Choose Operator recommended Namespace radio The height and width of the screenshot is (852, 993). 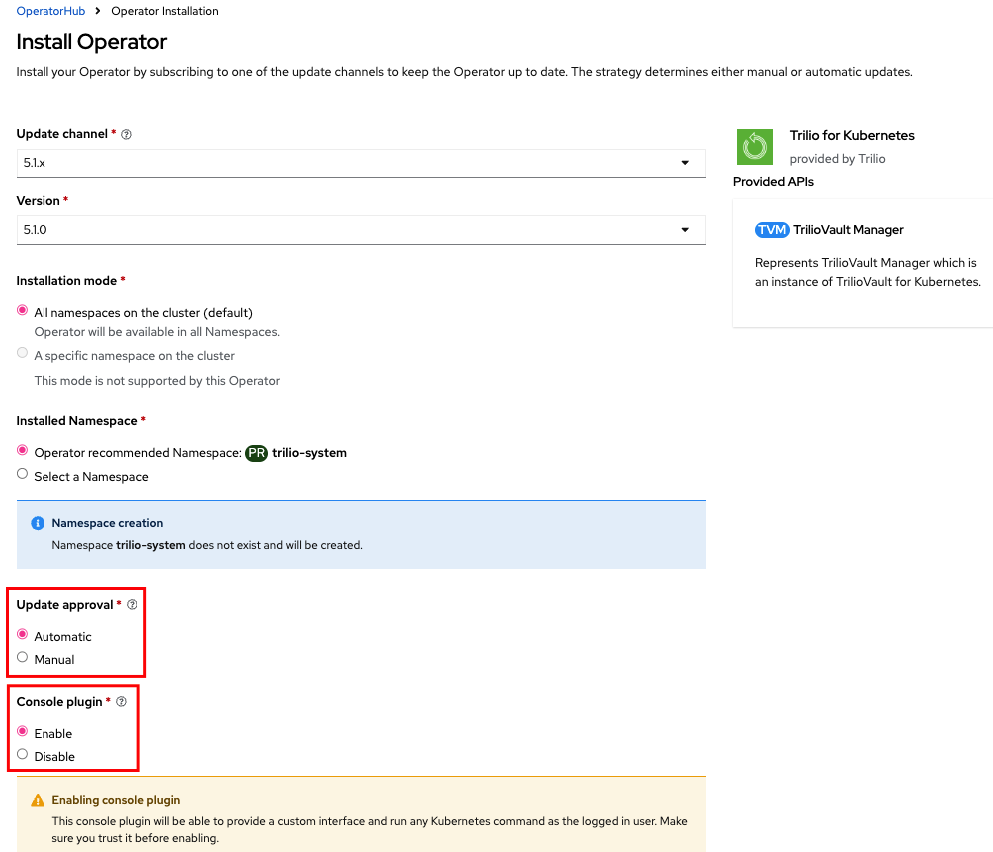(23, 450)
